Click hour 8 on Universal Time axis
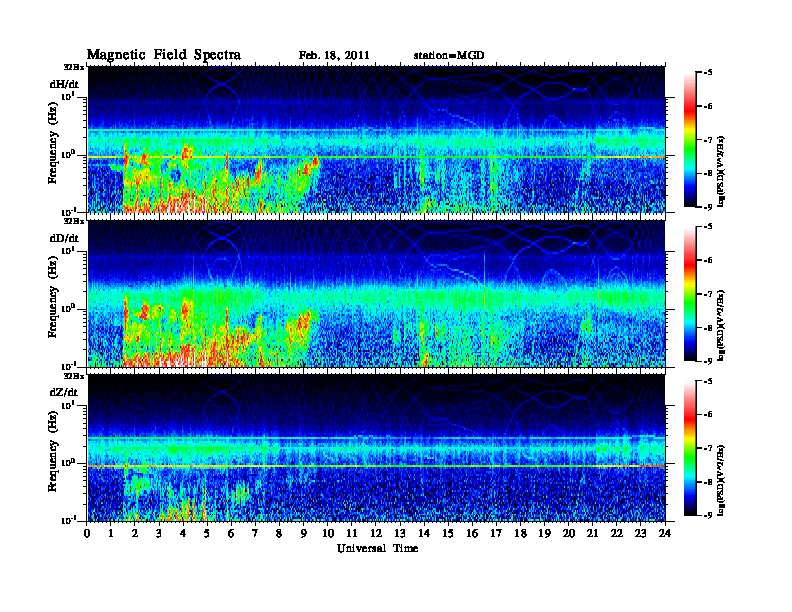The width and height of the screenshot is (792, 612). coord(279,534)
